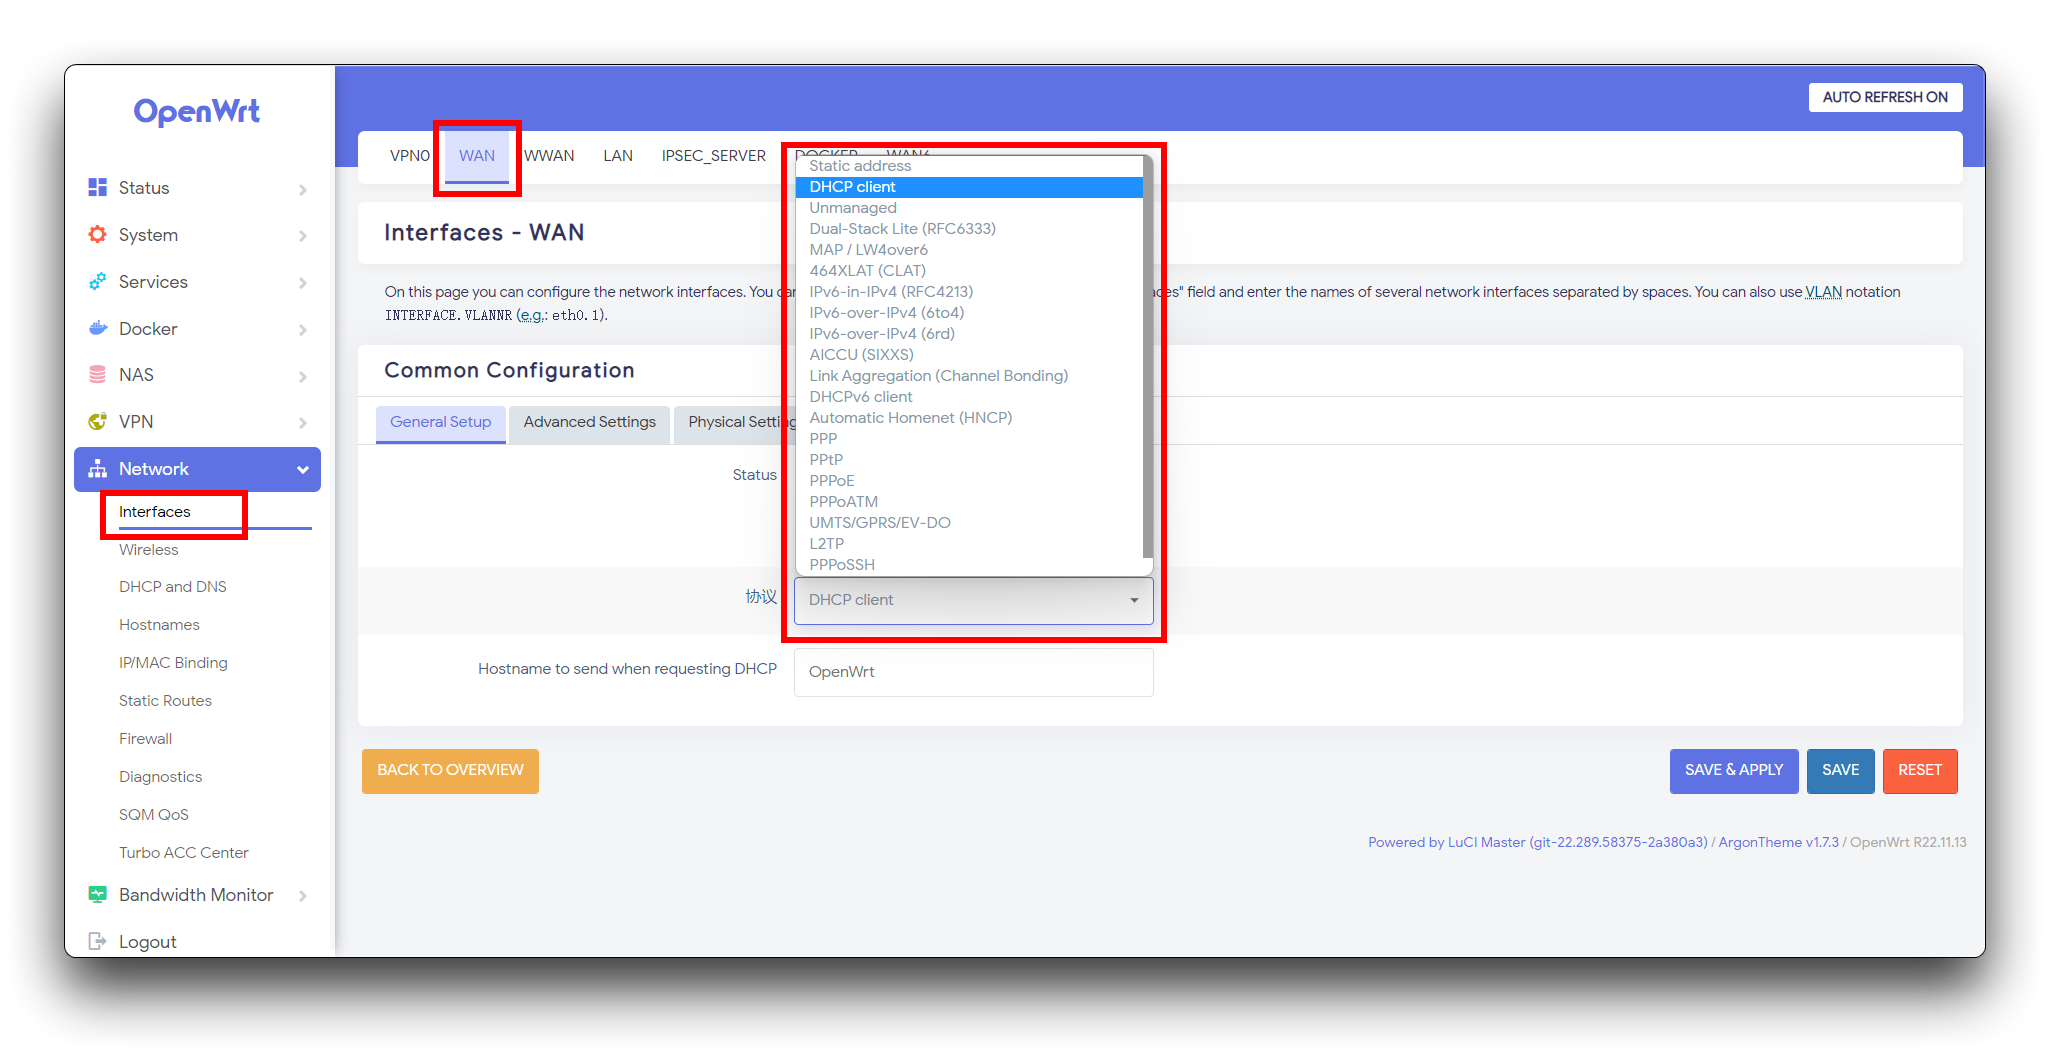
Task: Click the Network topology icon
Action: click(97, 469)
